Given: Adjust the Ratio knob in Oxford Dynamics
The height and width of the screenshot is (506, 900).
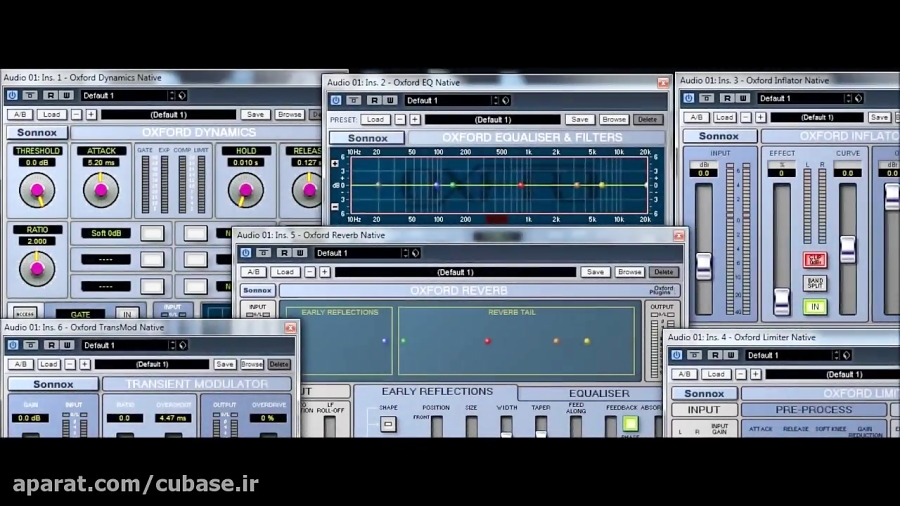Looking at the screenshot, I should pos(37,268).
